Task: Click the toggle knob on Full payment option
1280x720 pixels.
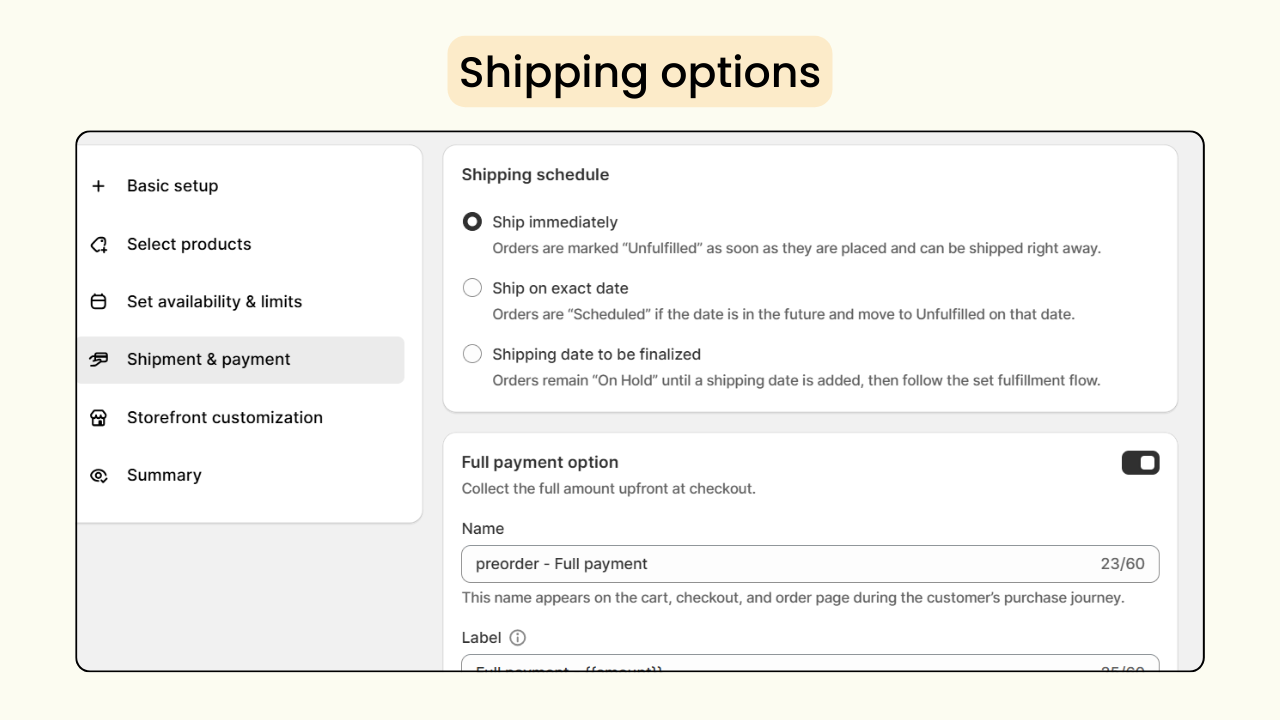Action: [1148, 462]
